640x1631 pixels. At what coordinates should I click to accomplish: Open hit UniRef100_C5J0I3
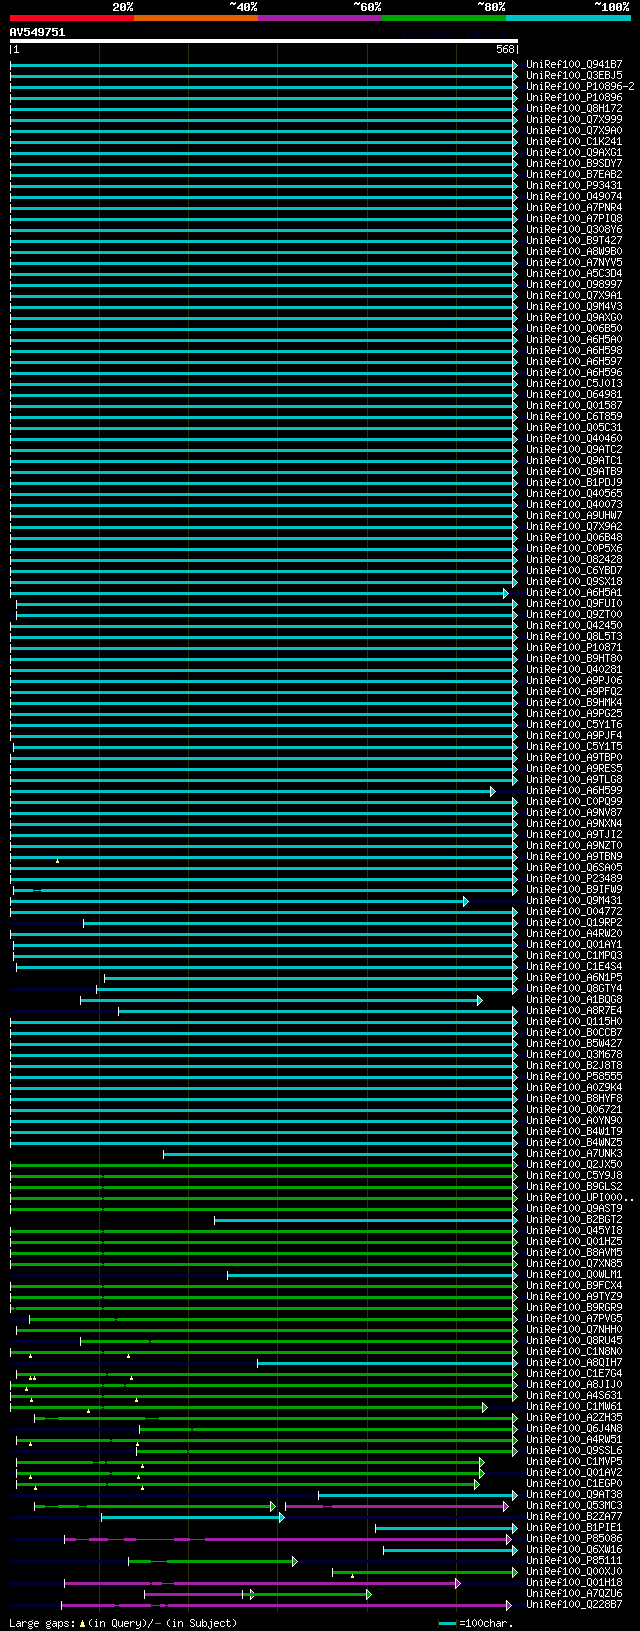point(574,383)
